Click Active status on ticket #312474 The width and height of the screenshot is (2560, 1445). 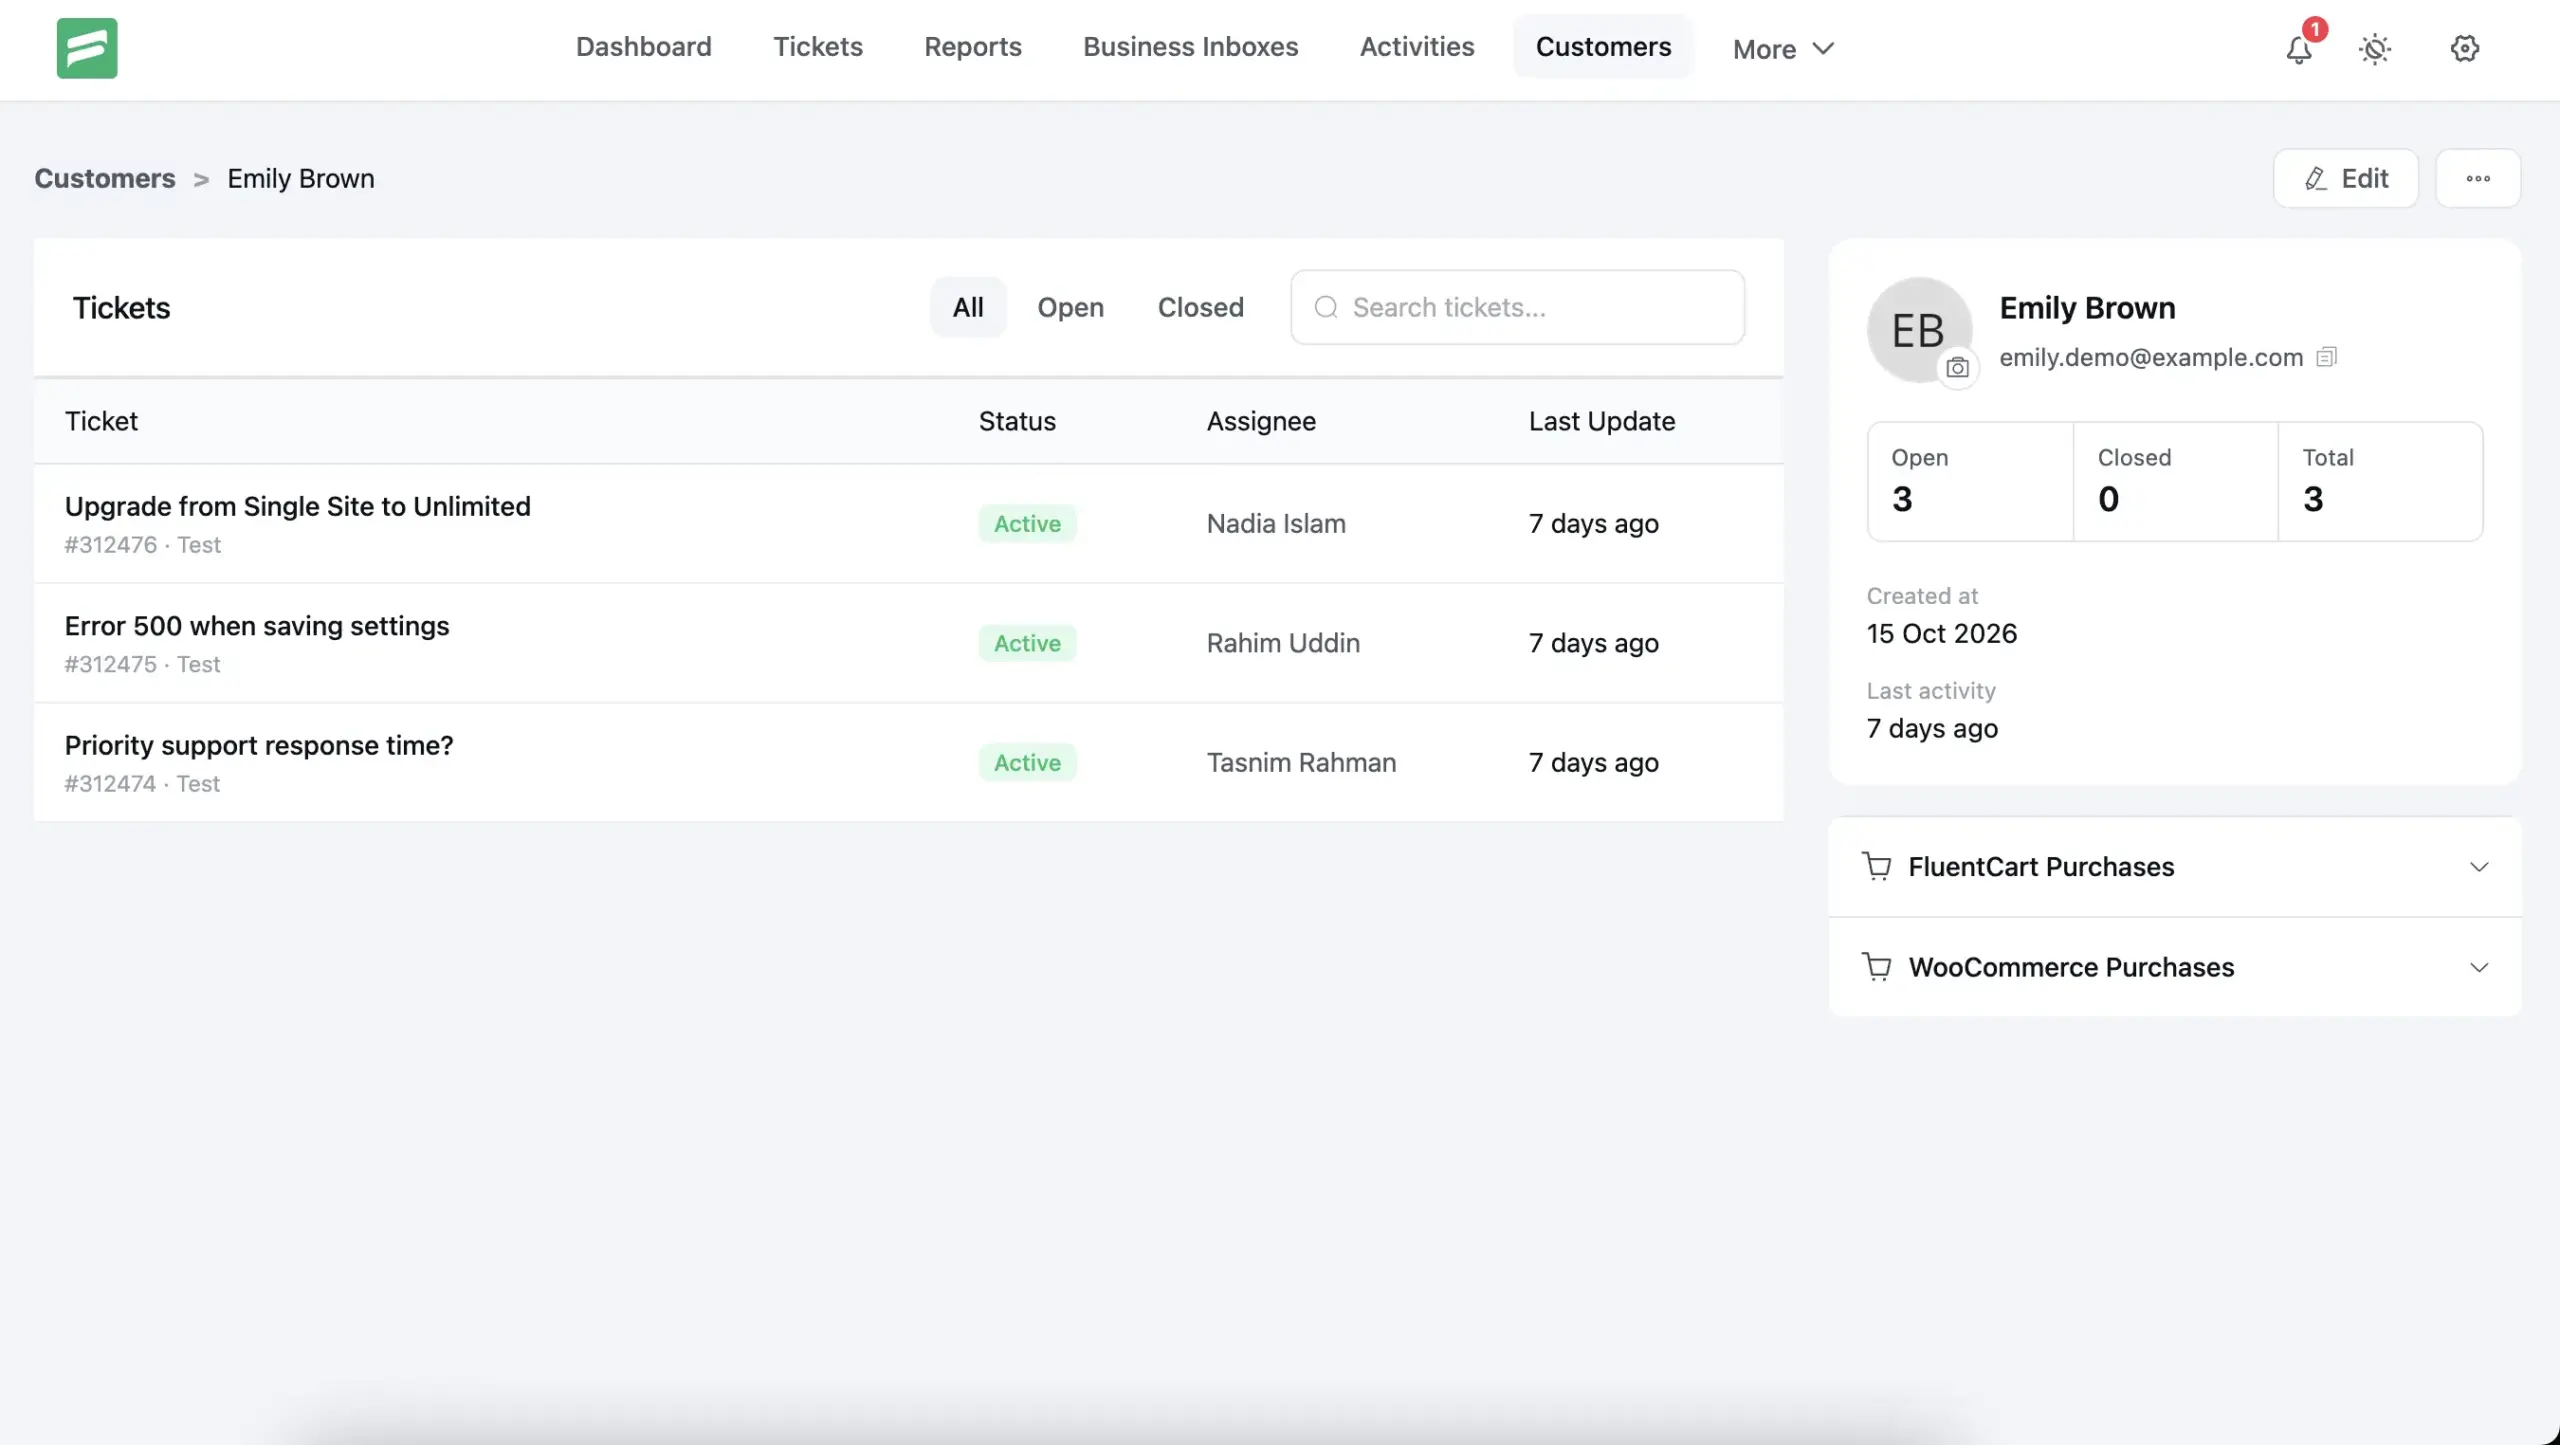[x=1027, y=763]
